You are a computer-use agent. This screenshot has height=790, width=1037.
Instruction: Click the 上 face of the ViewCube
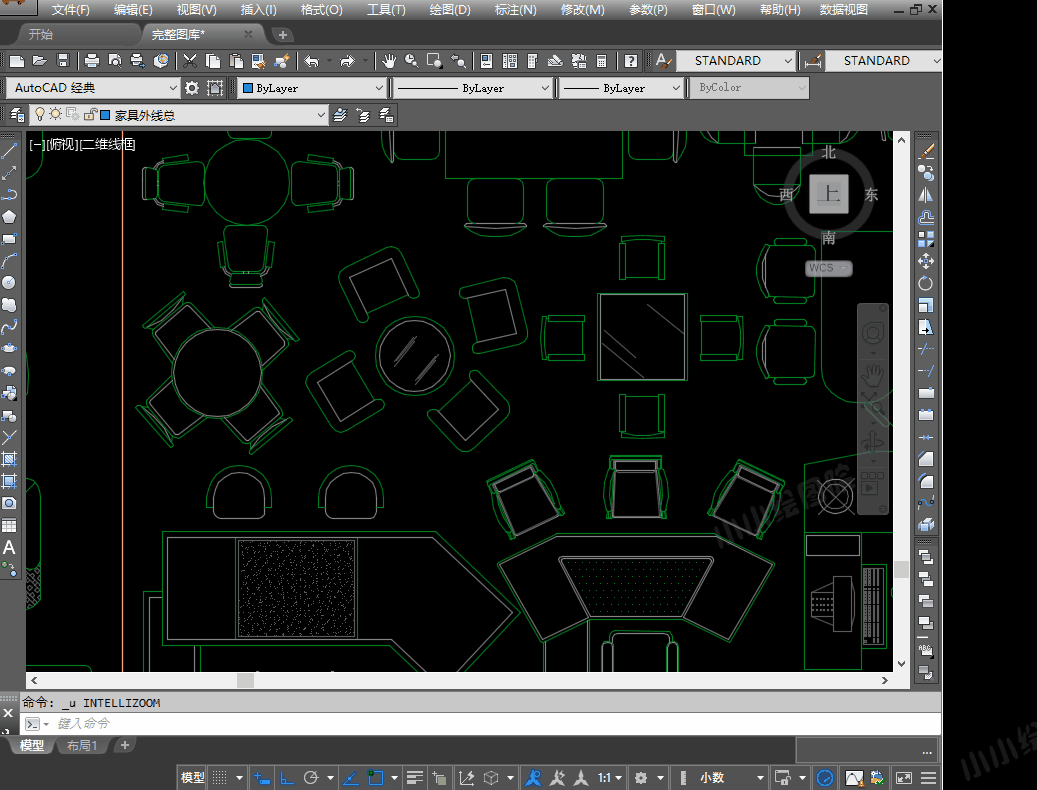pos(829,194)
